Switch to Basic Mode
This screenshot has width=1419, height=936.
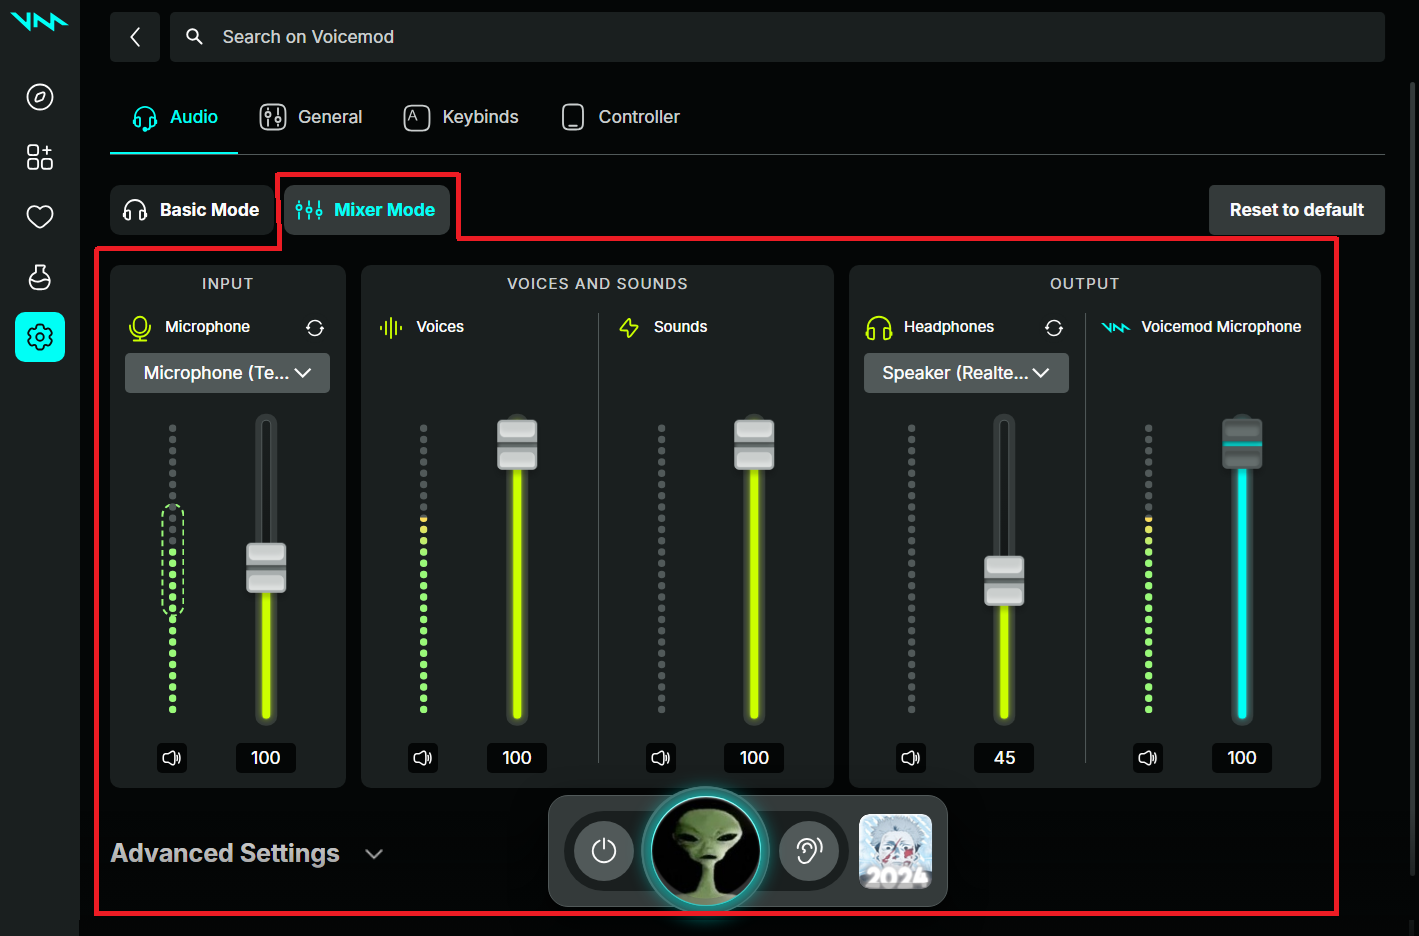[192, 210]
